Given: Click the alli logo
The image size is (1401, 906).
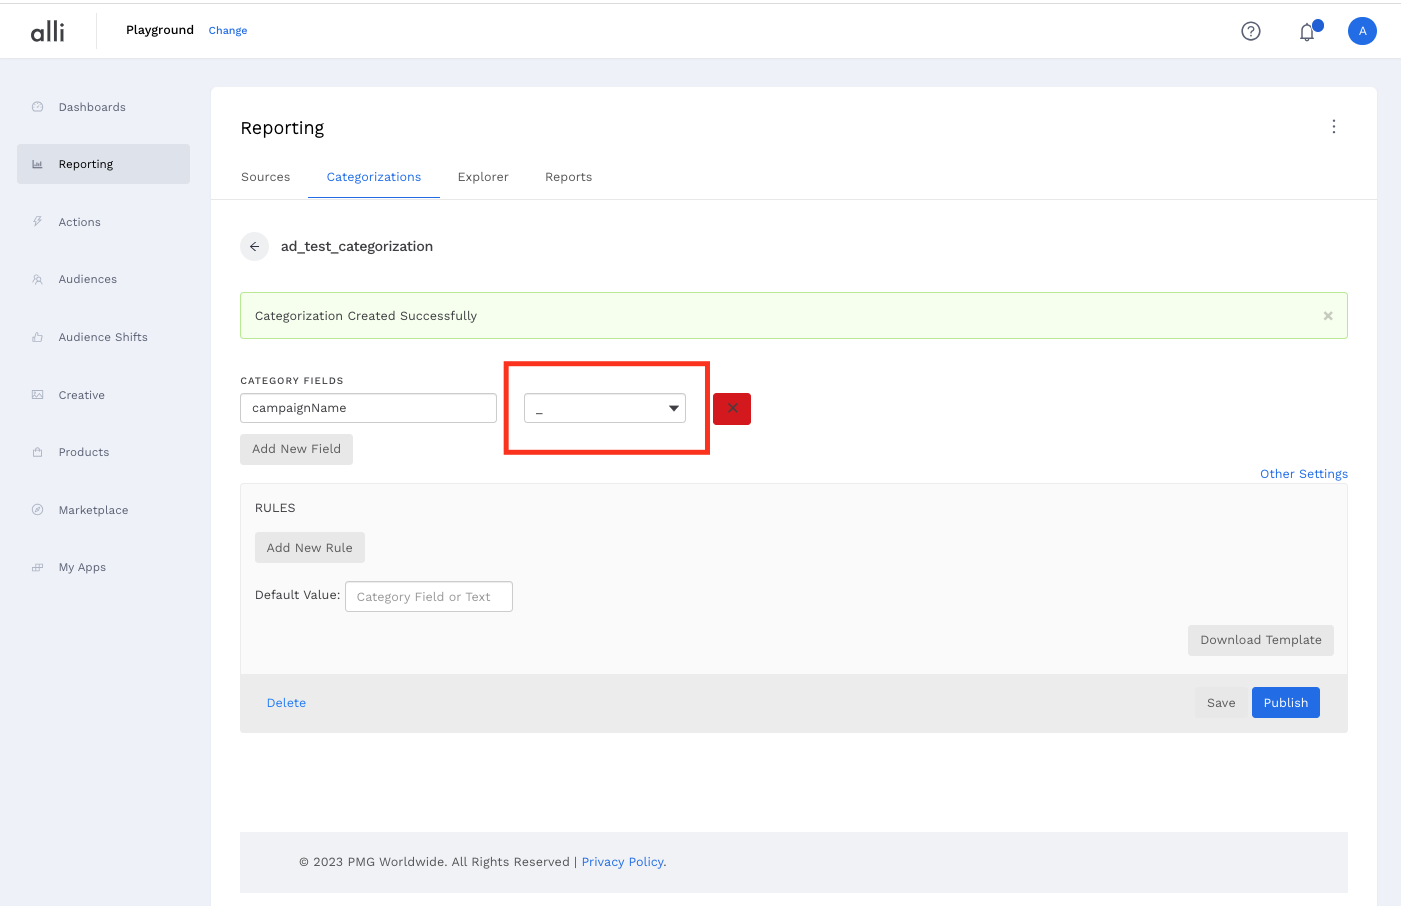Looking at the screenshot, I should tap(48, 32).
